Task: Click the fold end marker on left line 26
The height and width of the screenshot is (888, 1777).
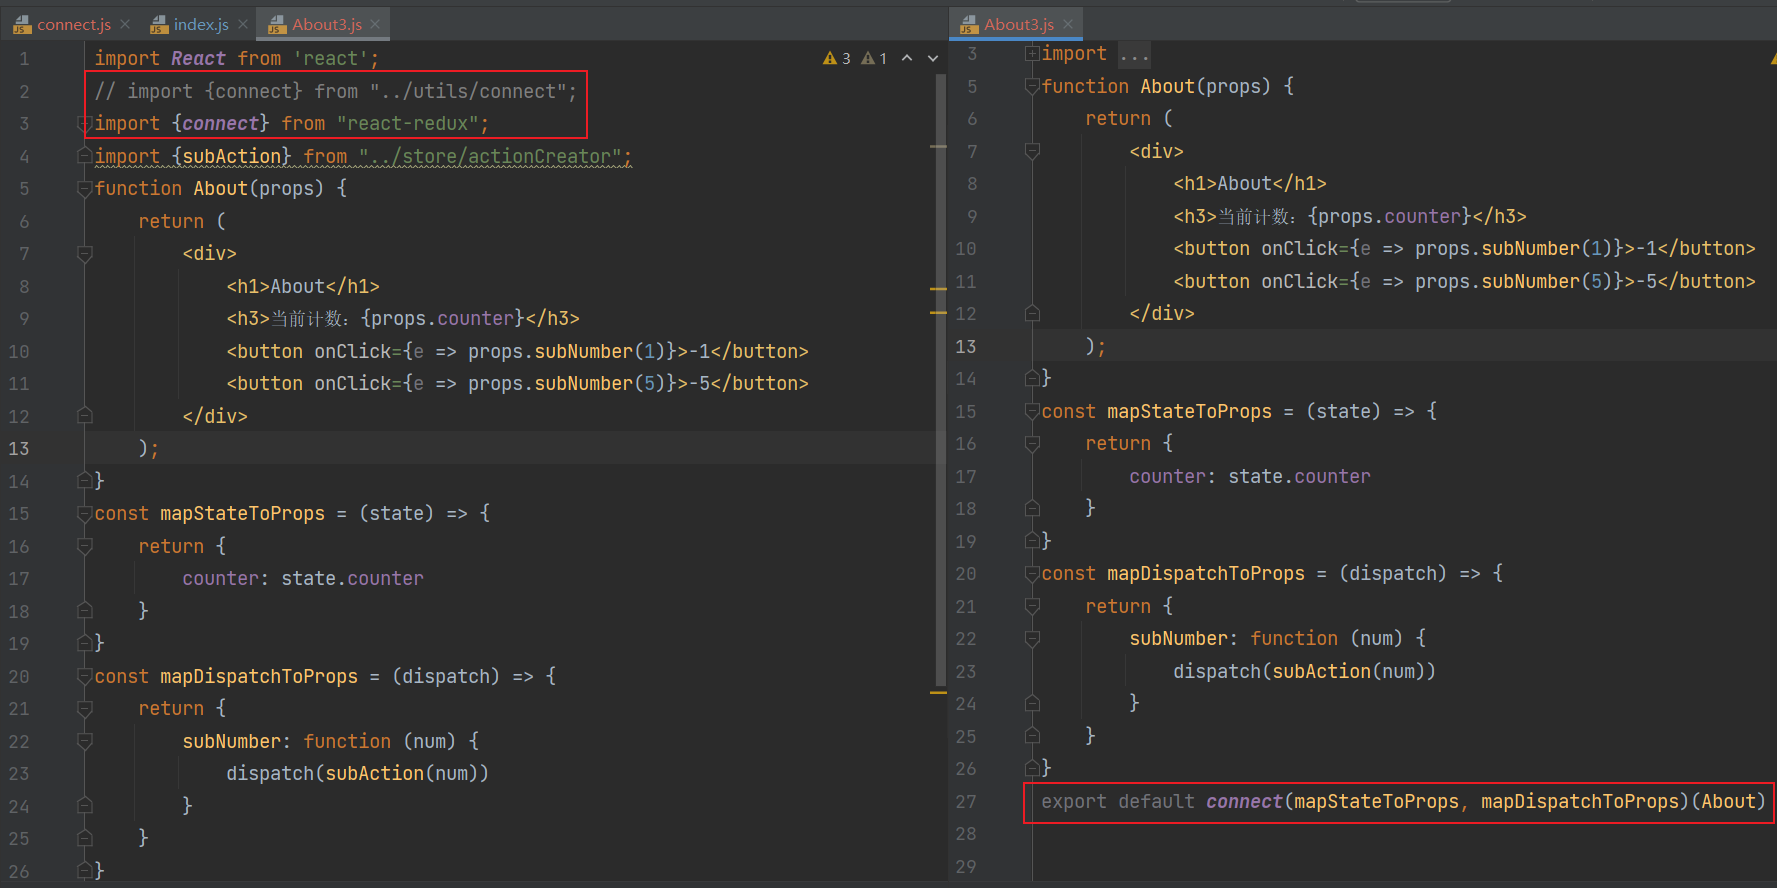Action: (x=85, y=871)
